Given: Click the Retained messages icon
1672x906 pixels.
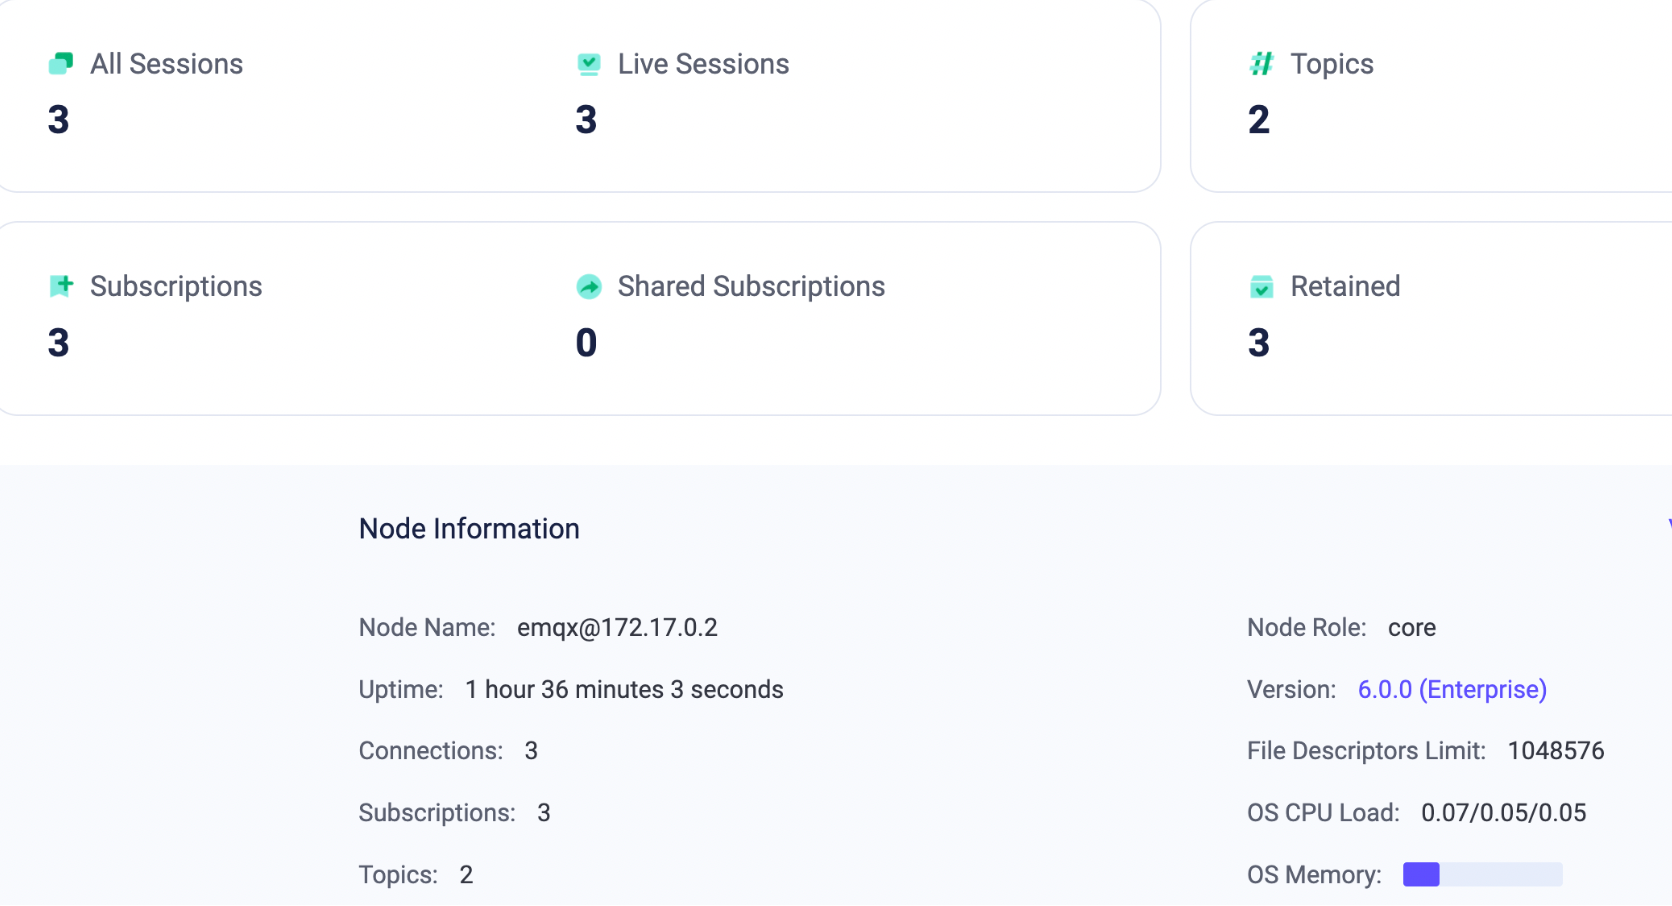Looking at the screenshot, I should 1261,287.
